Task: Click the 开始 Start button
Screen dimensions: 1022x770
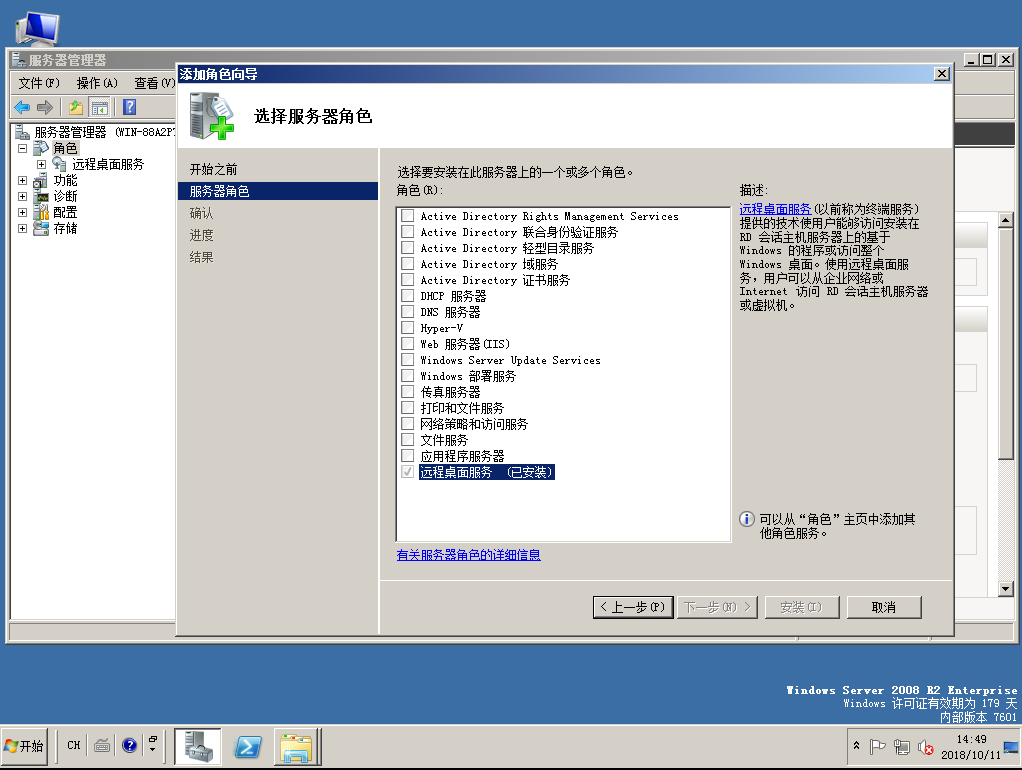Action: click(24, 746)
